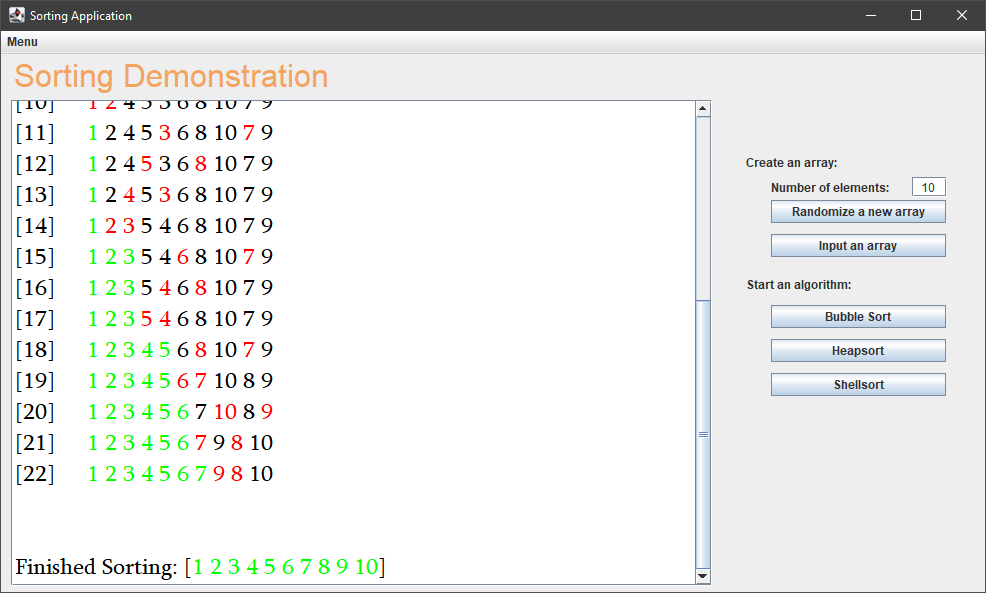Click the step label [21]
This screenshot has height=593, width=986.
[35, 443]
